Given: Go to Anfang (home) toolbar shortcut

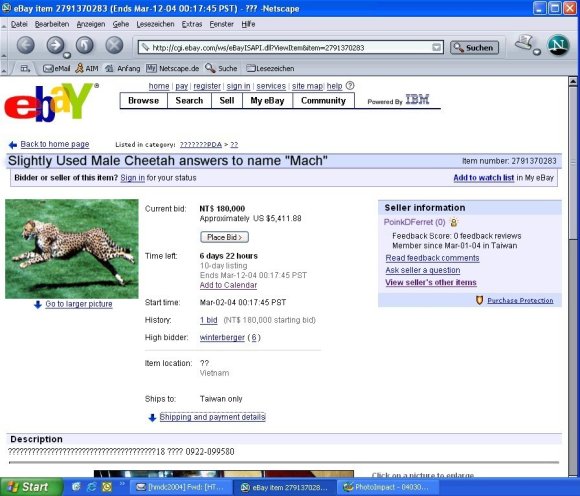Looking at the screenshot, I should point(123,68).
